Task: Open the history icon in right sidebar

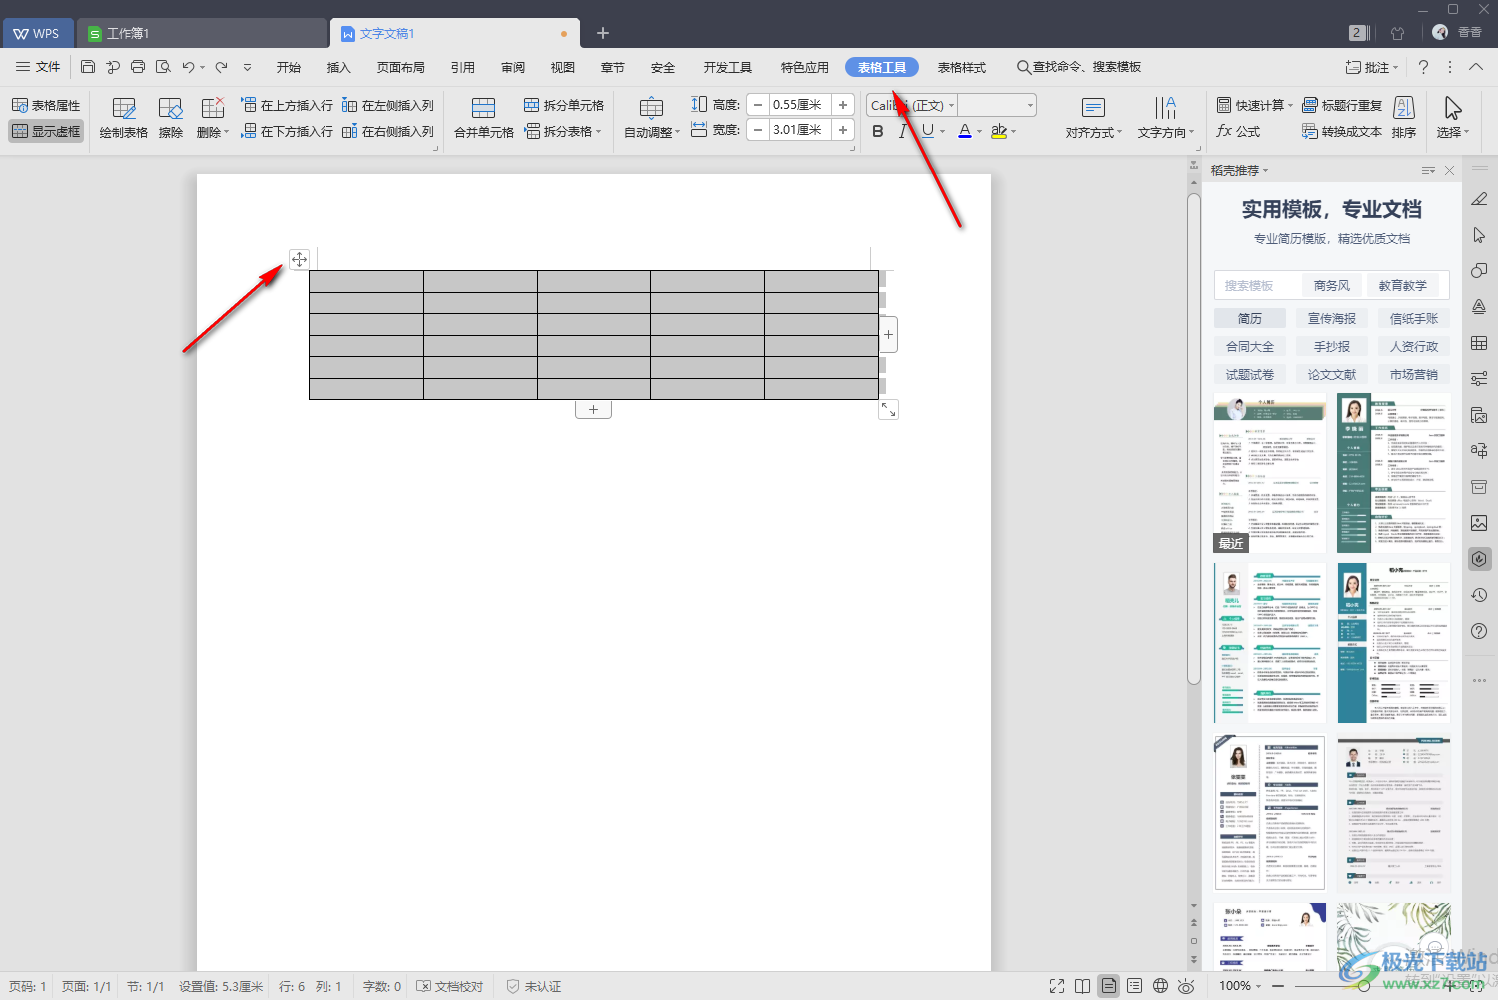Action: point(1479,595)
